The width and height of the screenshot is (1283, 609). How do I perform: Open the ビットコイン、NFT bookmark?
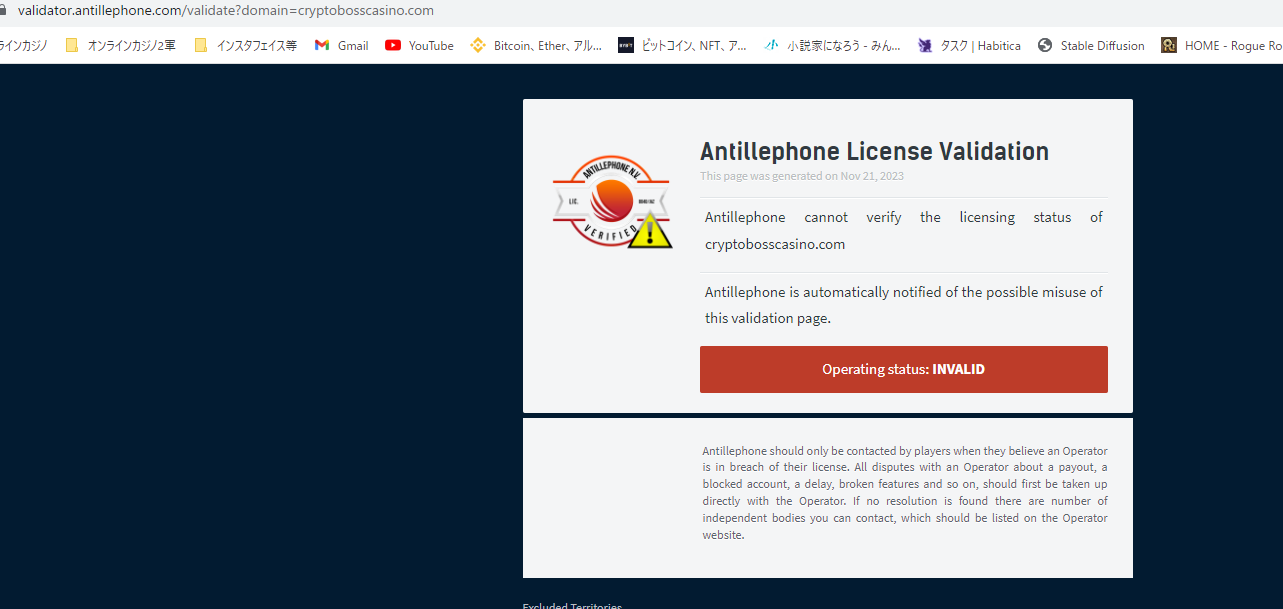click(682, 45)
